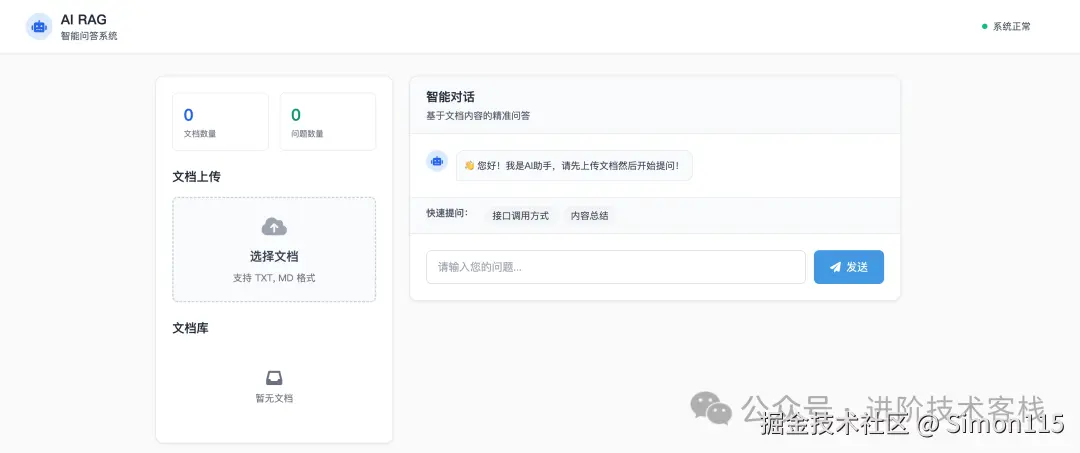Click the 支持 TXT, MD 格式 hint

[274, 278]
